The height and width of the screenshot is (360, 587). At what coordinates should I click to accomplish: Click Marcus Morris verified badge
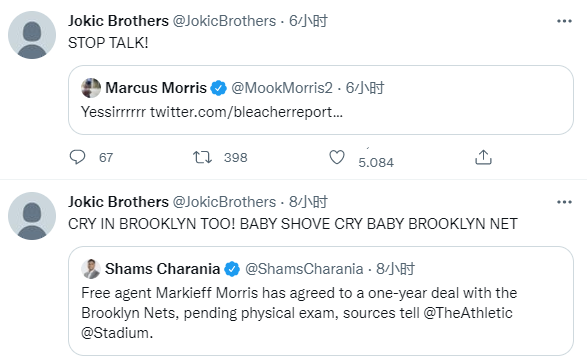pyautogui.click(x=218, y=88)
